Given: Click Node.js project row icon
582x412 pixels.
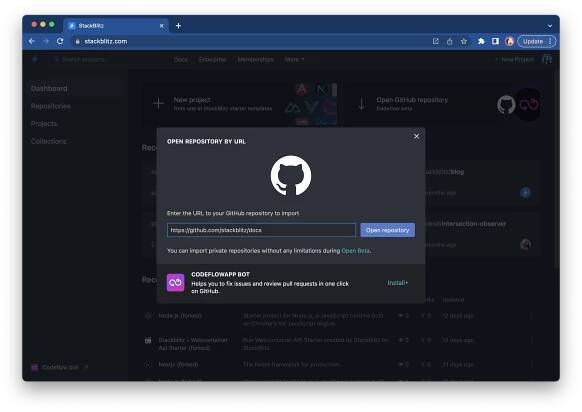Looking at the screenshot, I should 148,316.
